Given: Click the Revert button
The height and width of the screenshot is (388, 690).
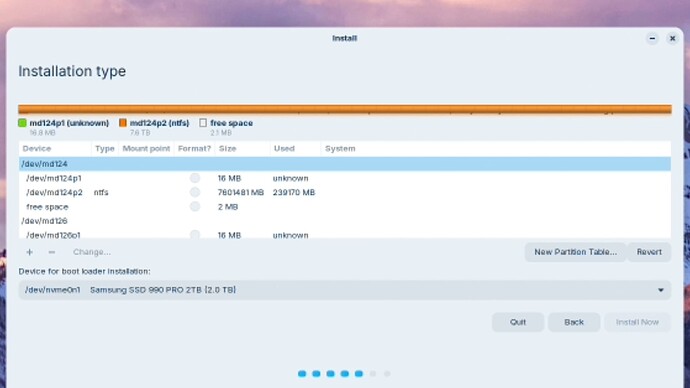Looking at the screenshot, I should [x=649, y=252].
